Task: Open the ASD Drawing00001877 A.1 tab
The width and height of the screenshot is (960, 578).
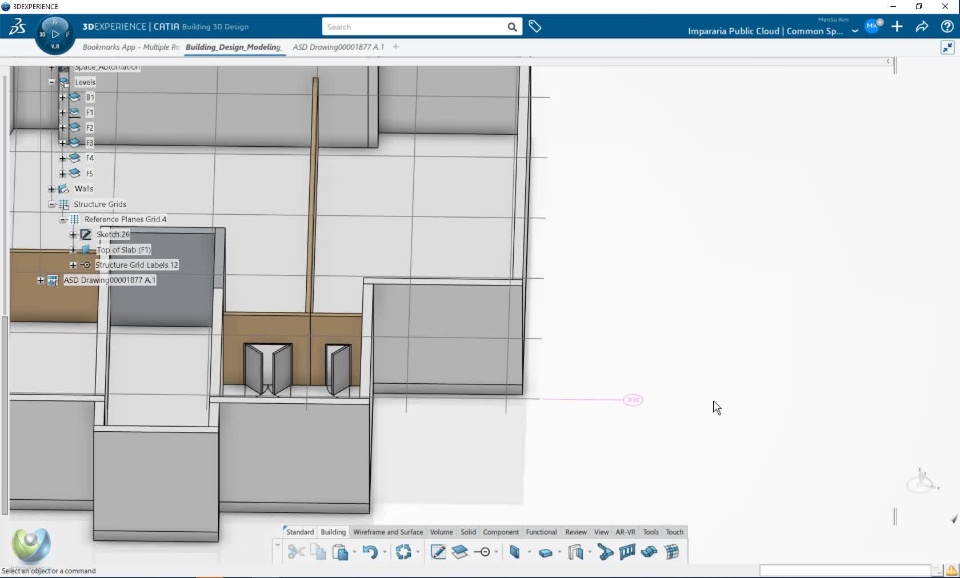Action: click(338, 47)
